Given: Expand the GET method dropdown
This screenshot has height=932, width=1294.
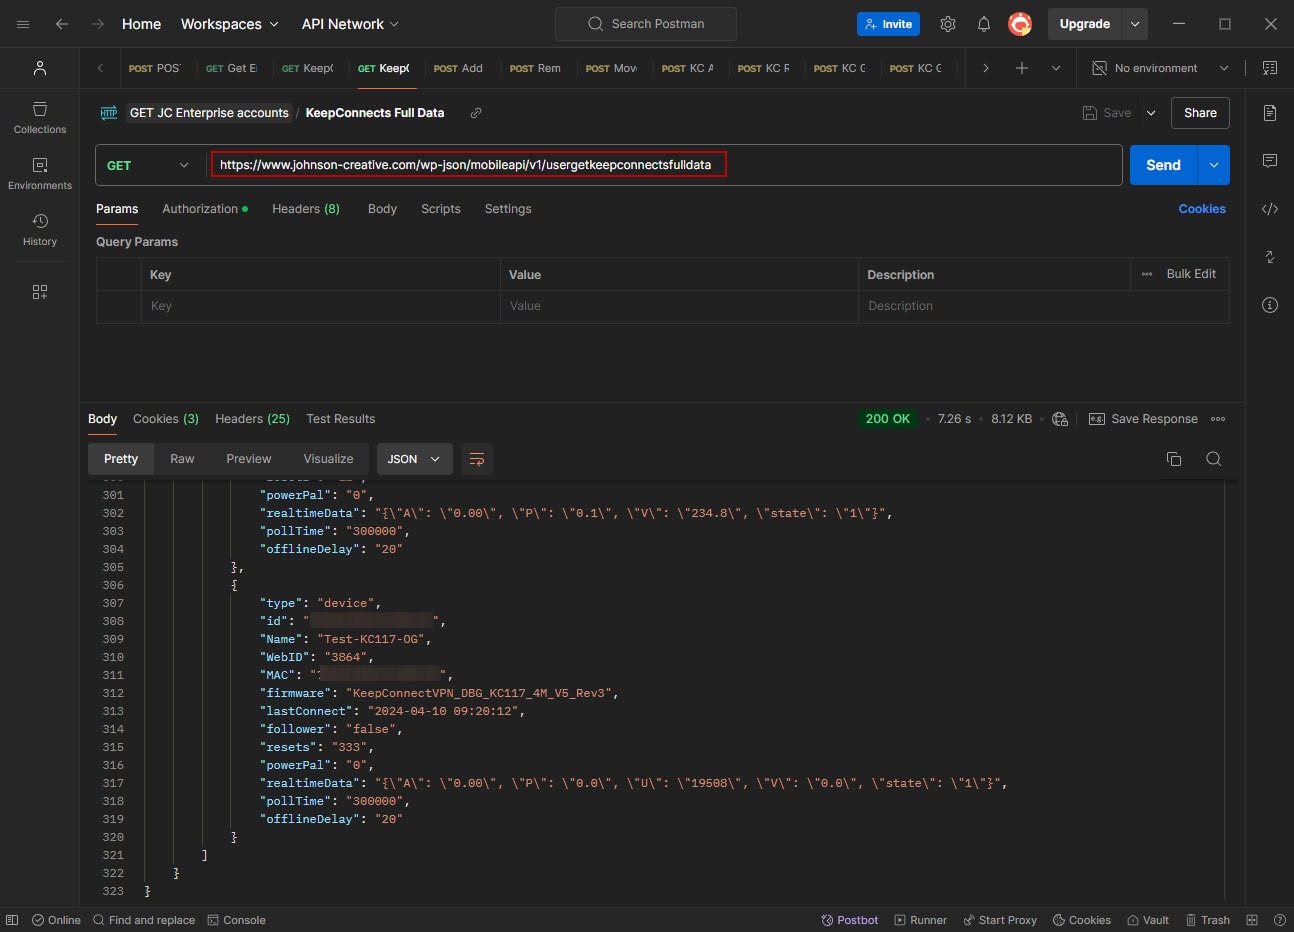Looking at the screenshot, I should 148,165.
